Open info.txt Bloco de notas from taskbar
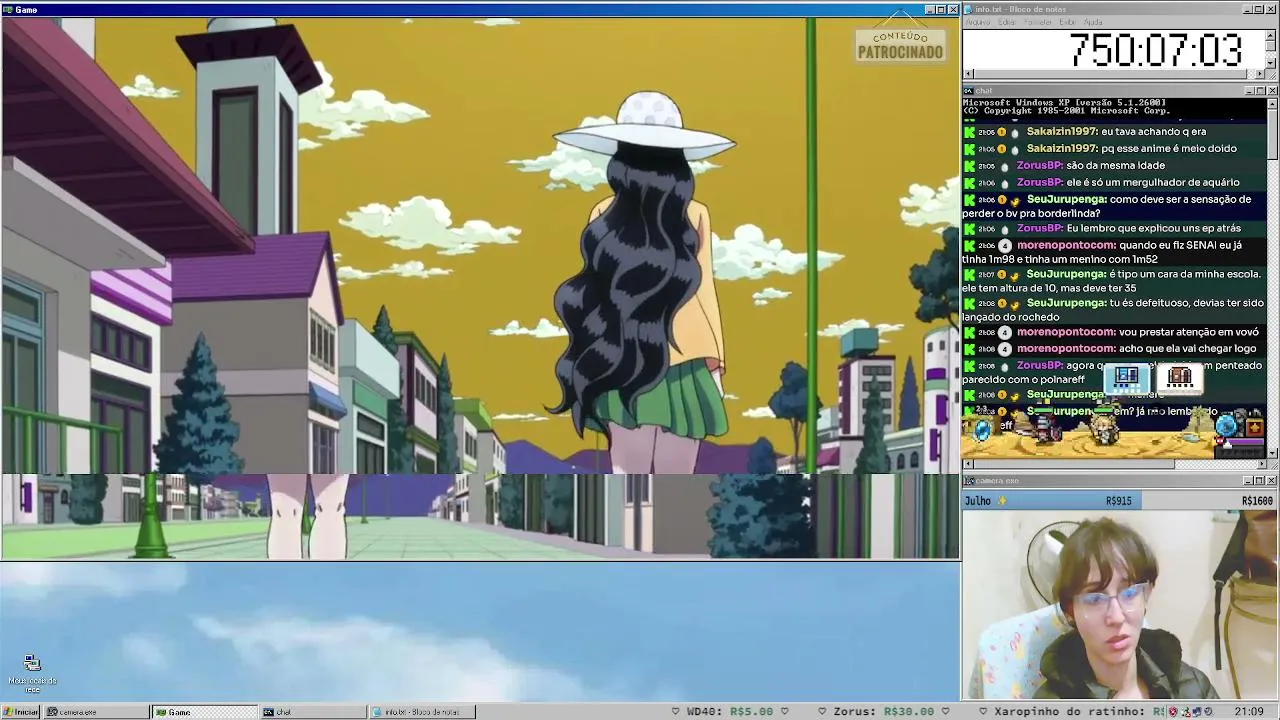 click(421, 712)
